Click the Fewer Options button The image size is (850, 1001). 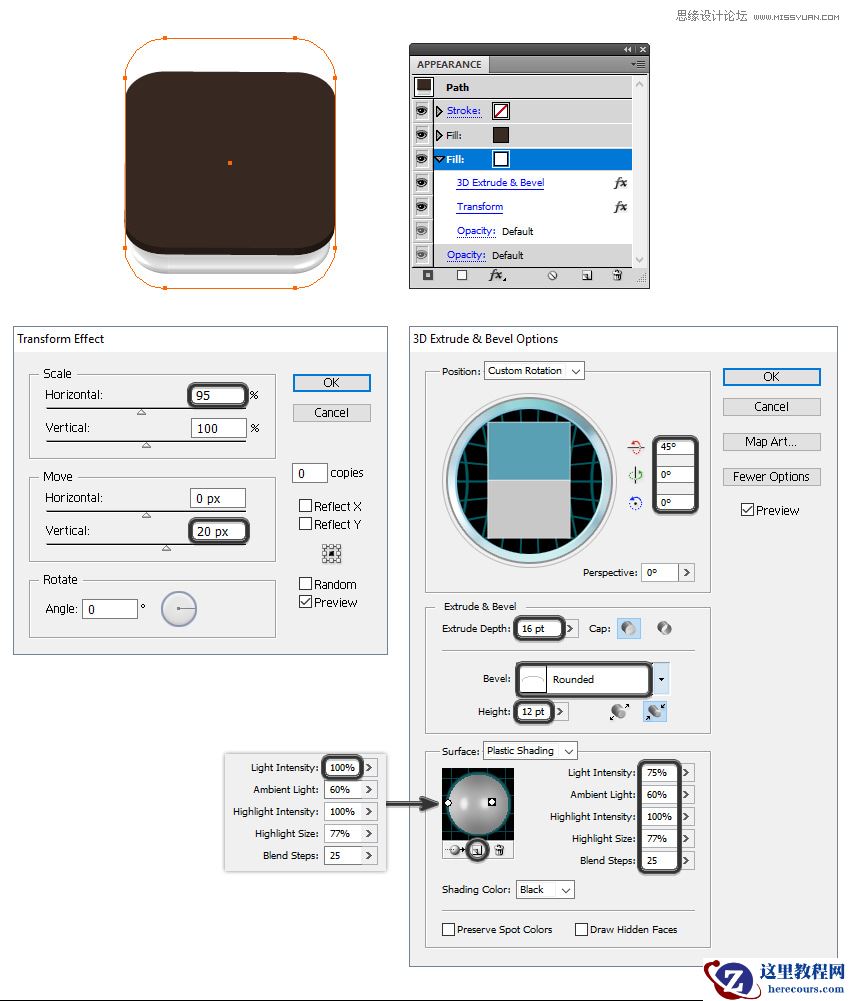771,477
